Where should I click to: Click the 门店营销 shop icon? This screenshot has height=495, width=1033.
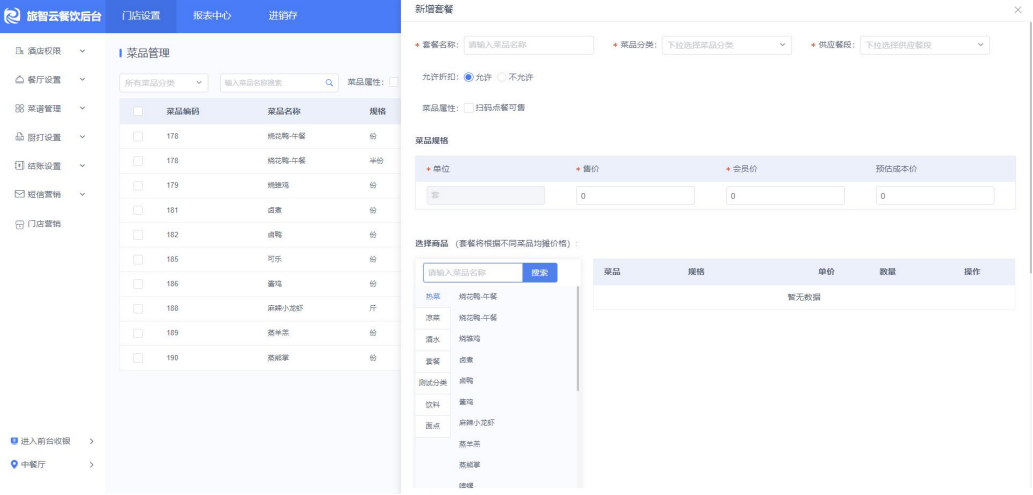pyautogui.click(x=20, y=224)
